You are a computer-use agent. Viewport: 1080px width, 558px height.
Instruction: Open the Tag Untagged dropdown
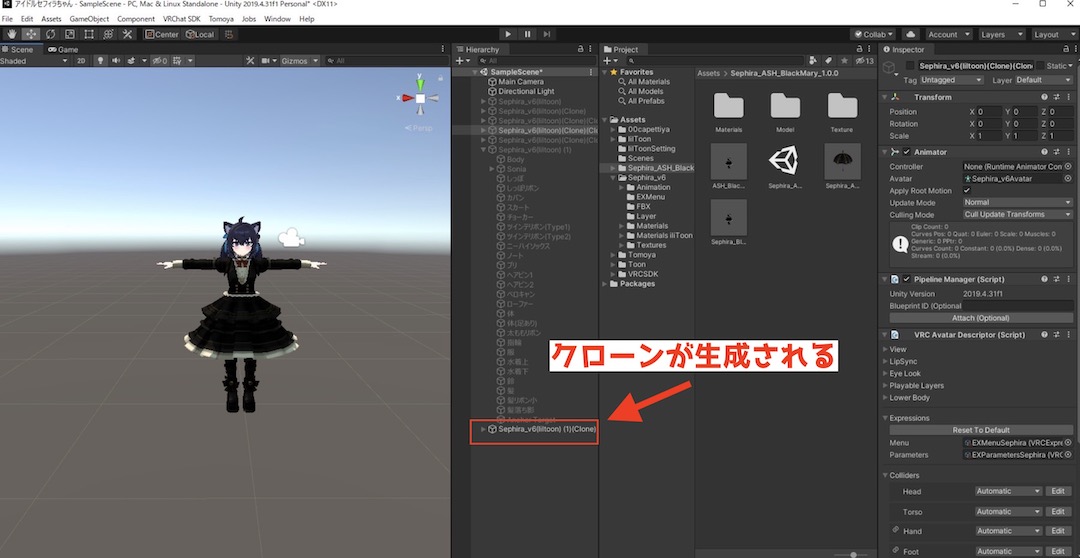tap(951, 80)
